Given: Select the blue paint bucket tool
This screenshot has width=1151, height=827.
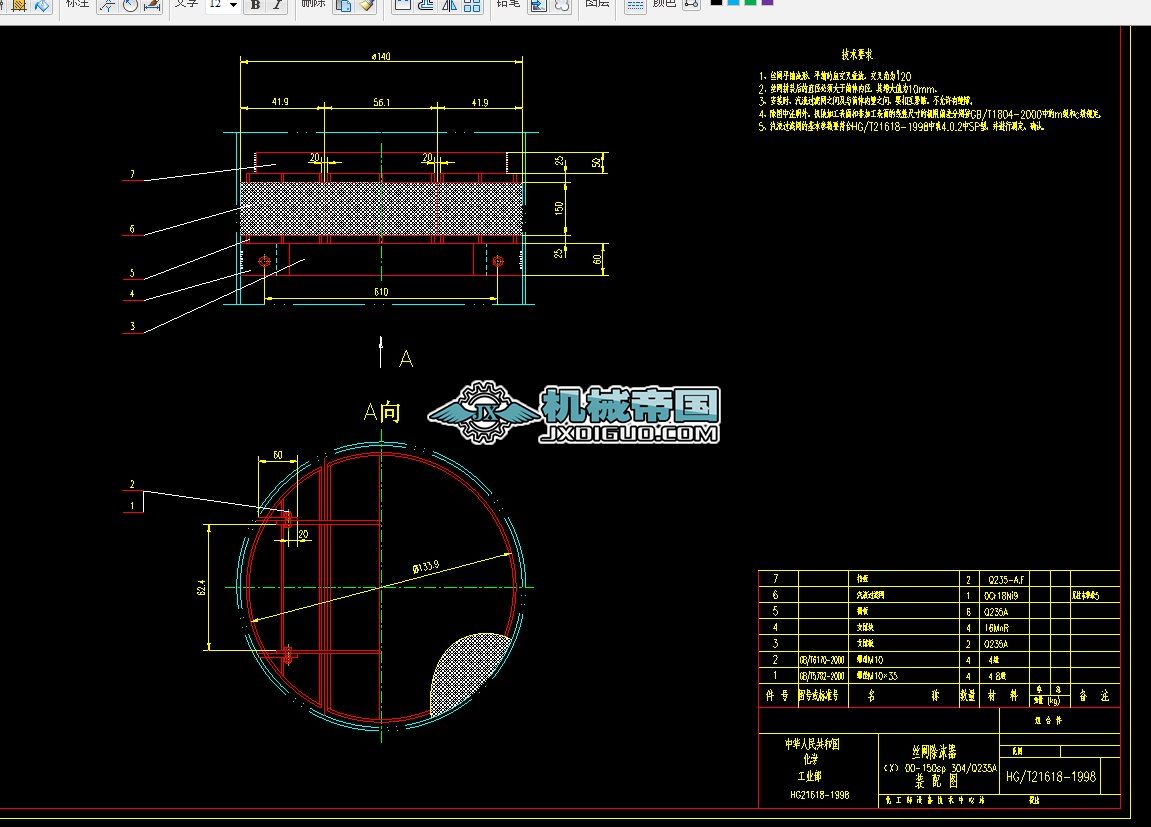Looking at the screenshot, I should point(42,4).
